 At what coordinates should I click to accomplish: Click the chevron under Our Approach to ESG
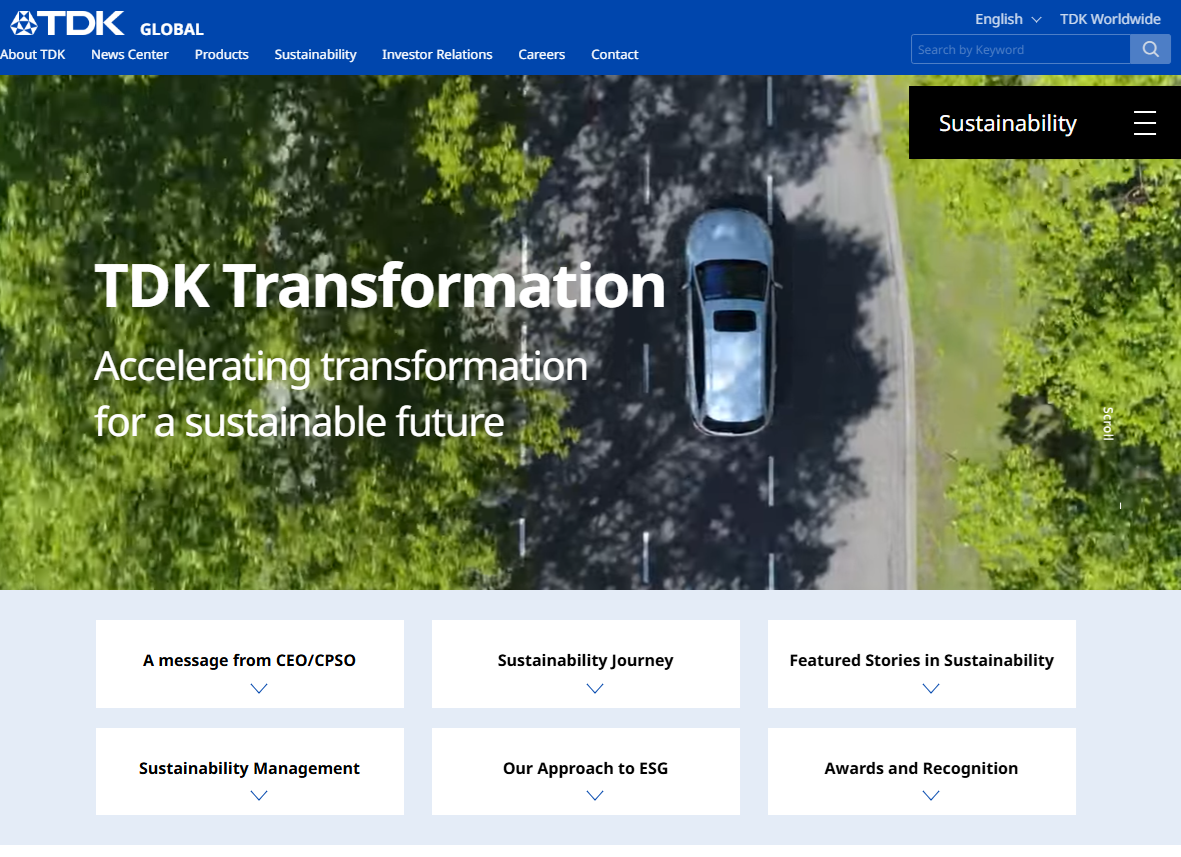point(595,795)
